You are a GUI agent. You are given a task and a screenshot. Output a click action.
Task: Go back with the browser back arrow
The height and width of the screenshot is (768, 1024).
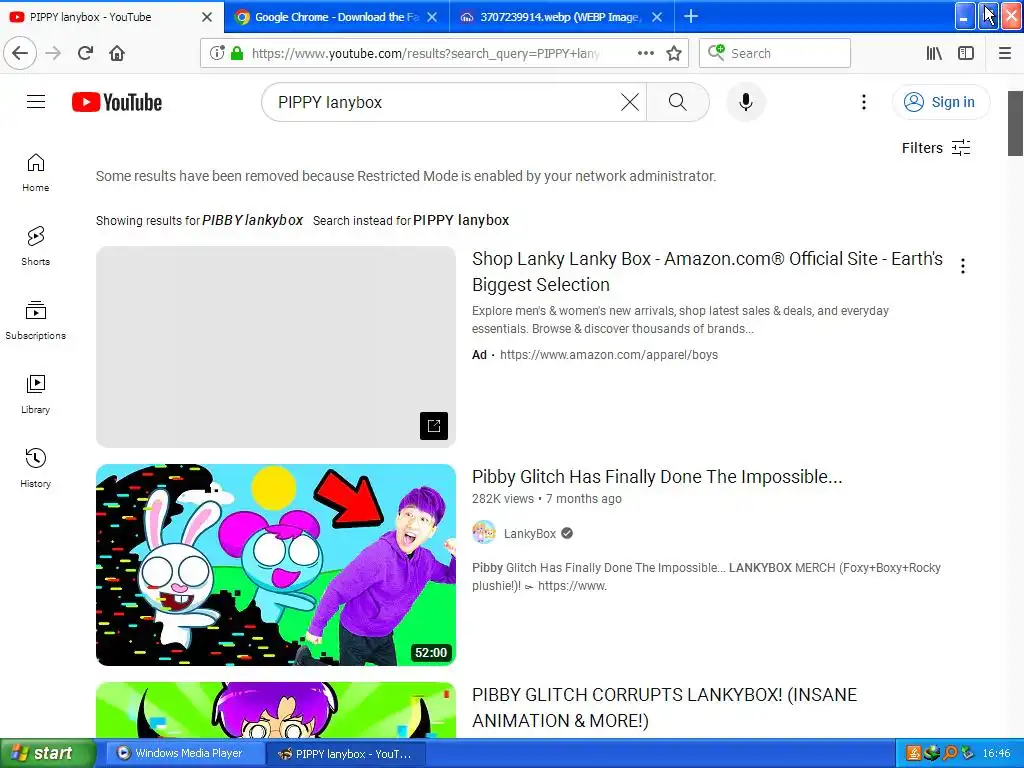(20, 53)
